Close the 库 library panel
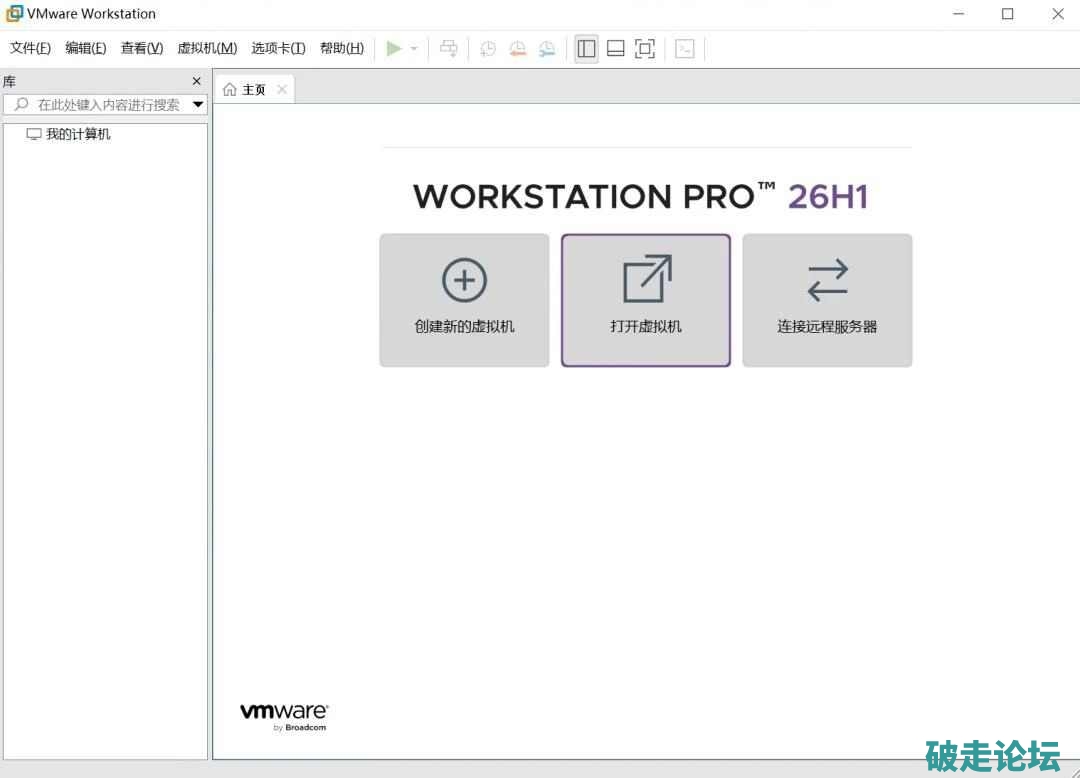The height and width of the screenshot is (778, 1080). (196, 81)
